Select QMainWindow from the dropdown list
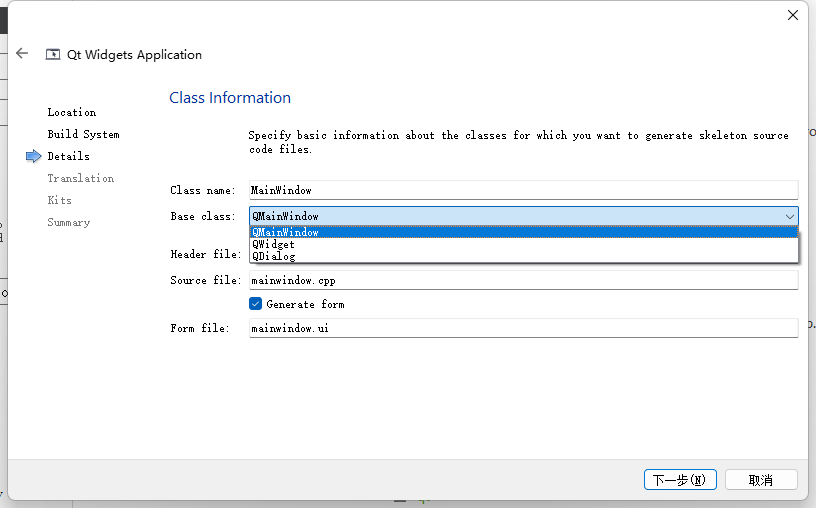 click(524, 232)
